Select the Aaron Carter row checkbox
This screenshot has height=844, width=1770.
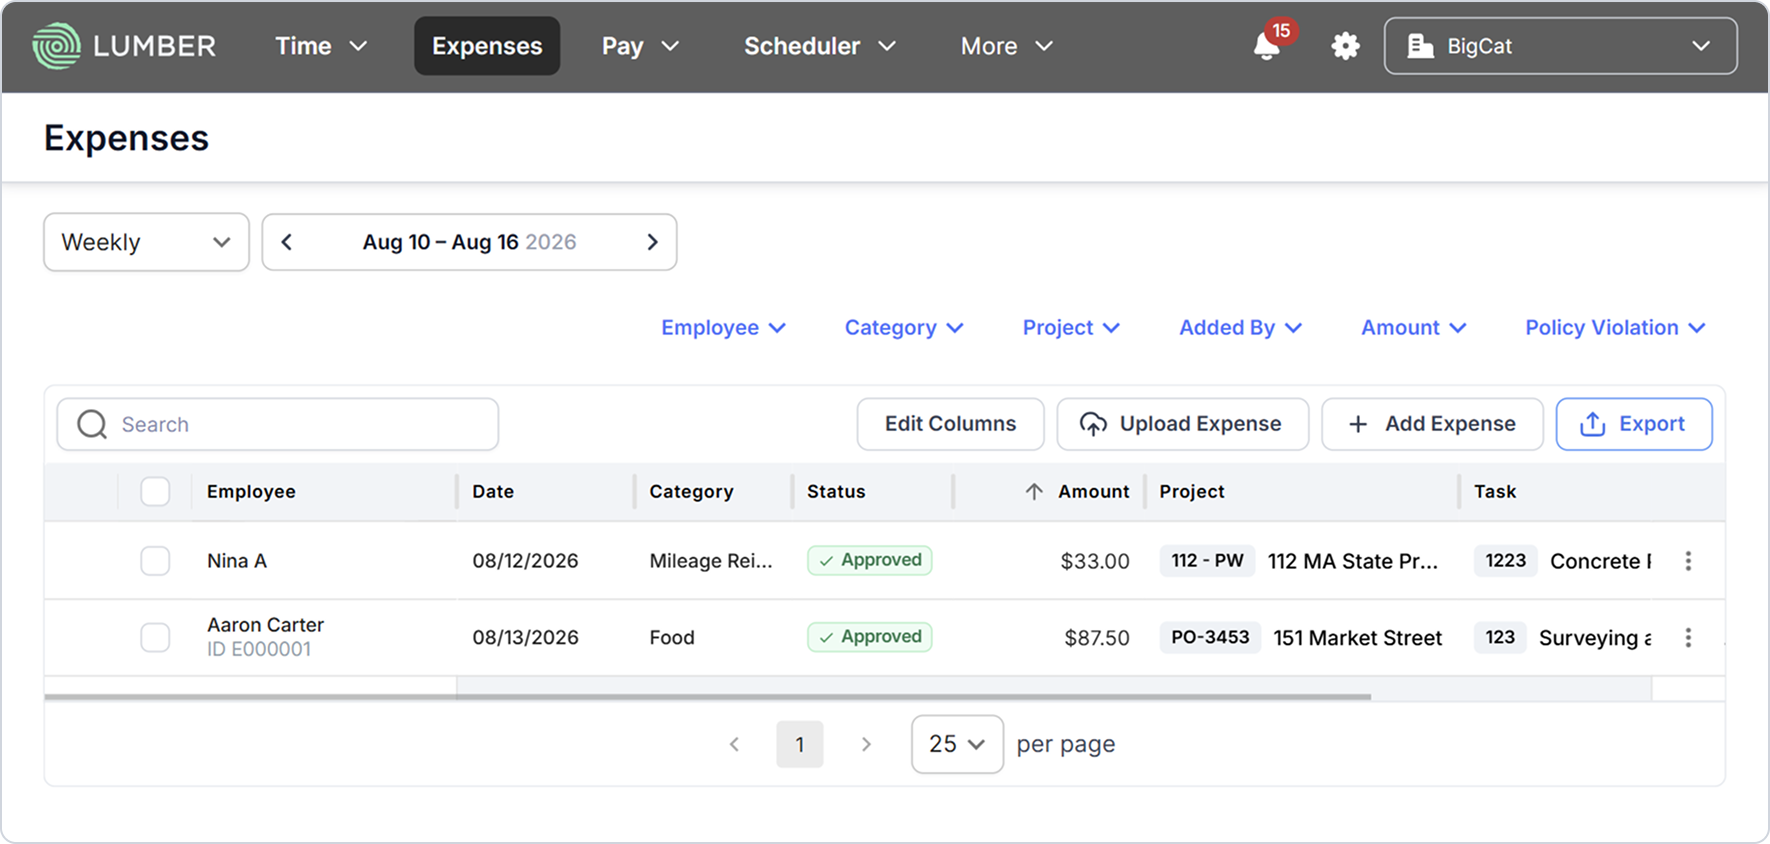(x=155, y=637)
